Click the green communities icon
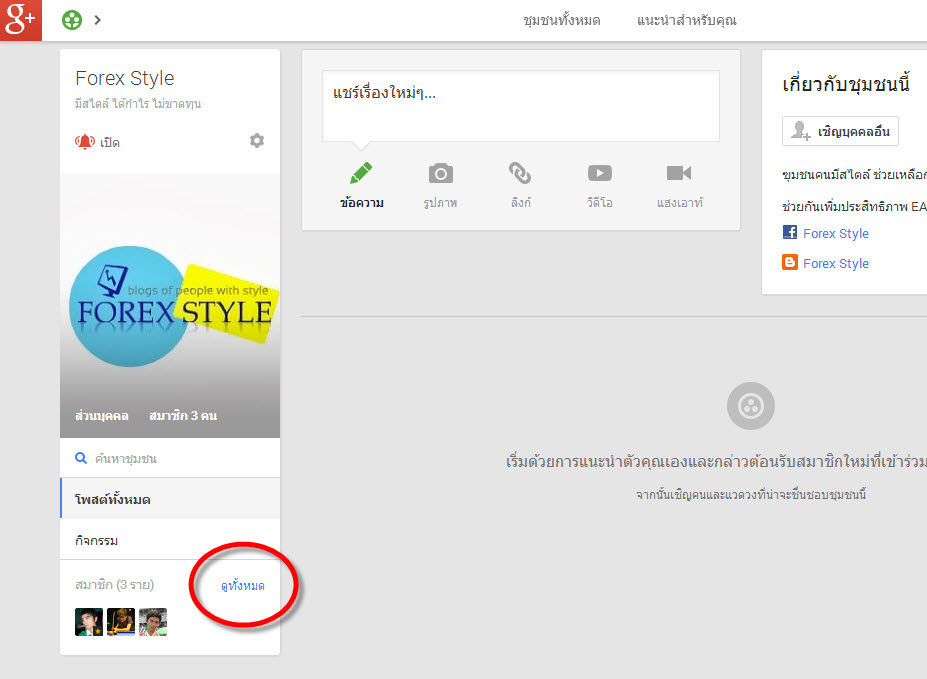Screen dimensions: 927x679 tap(72, 20)
